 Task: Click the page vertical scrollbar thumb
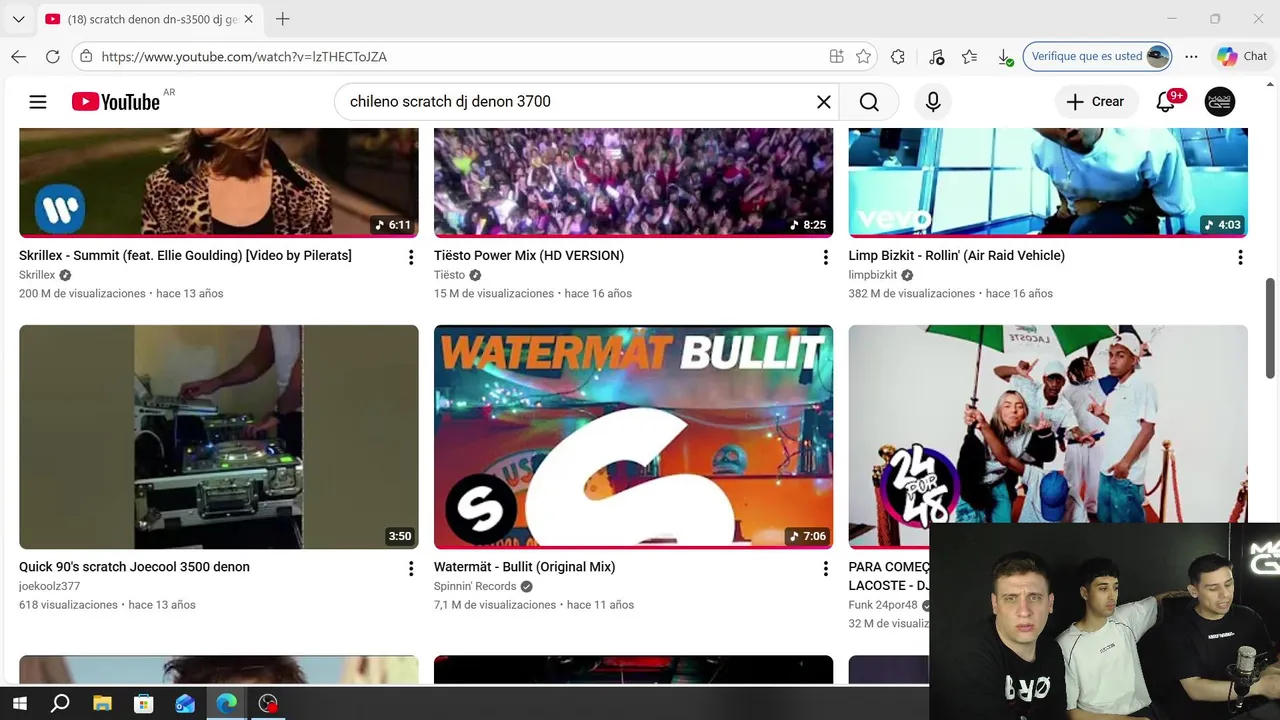point(1271,328)
